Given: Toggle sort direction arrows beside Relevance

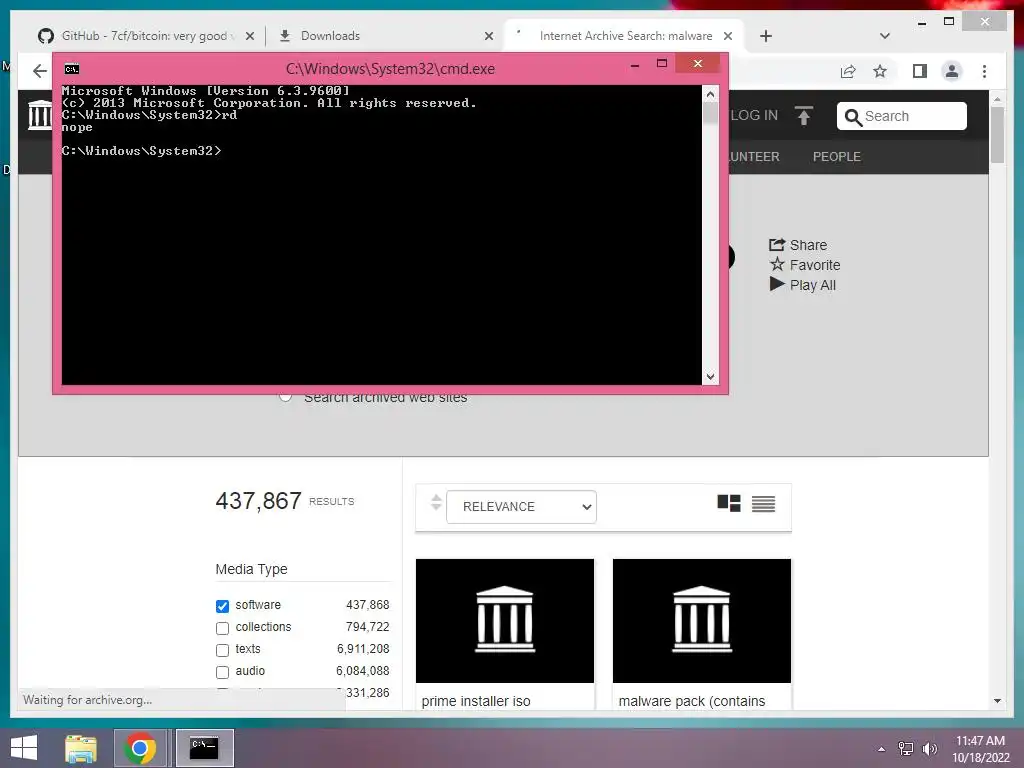Looking at the screenshot, I should point(436,503).
